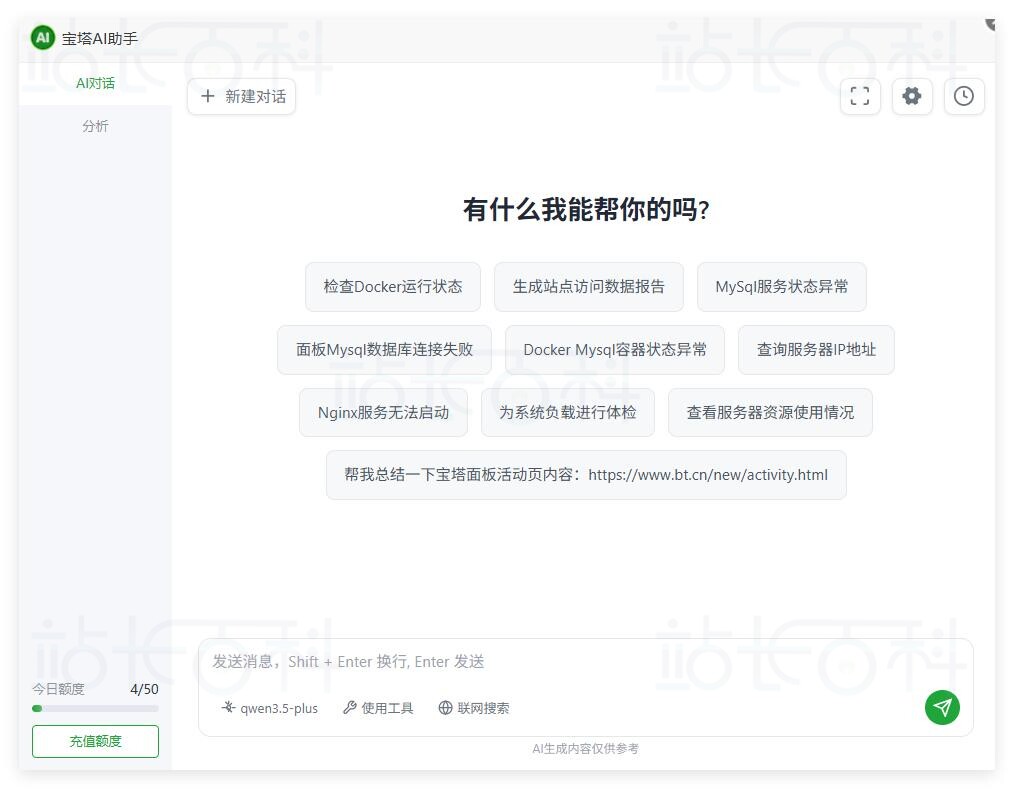Click the 宝塔AI助手 title text
The width and height of the screenshot is (1014, 789).
tap(100, 39)
